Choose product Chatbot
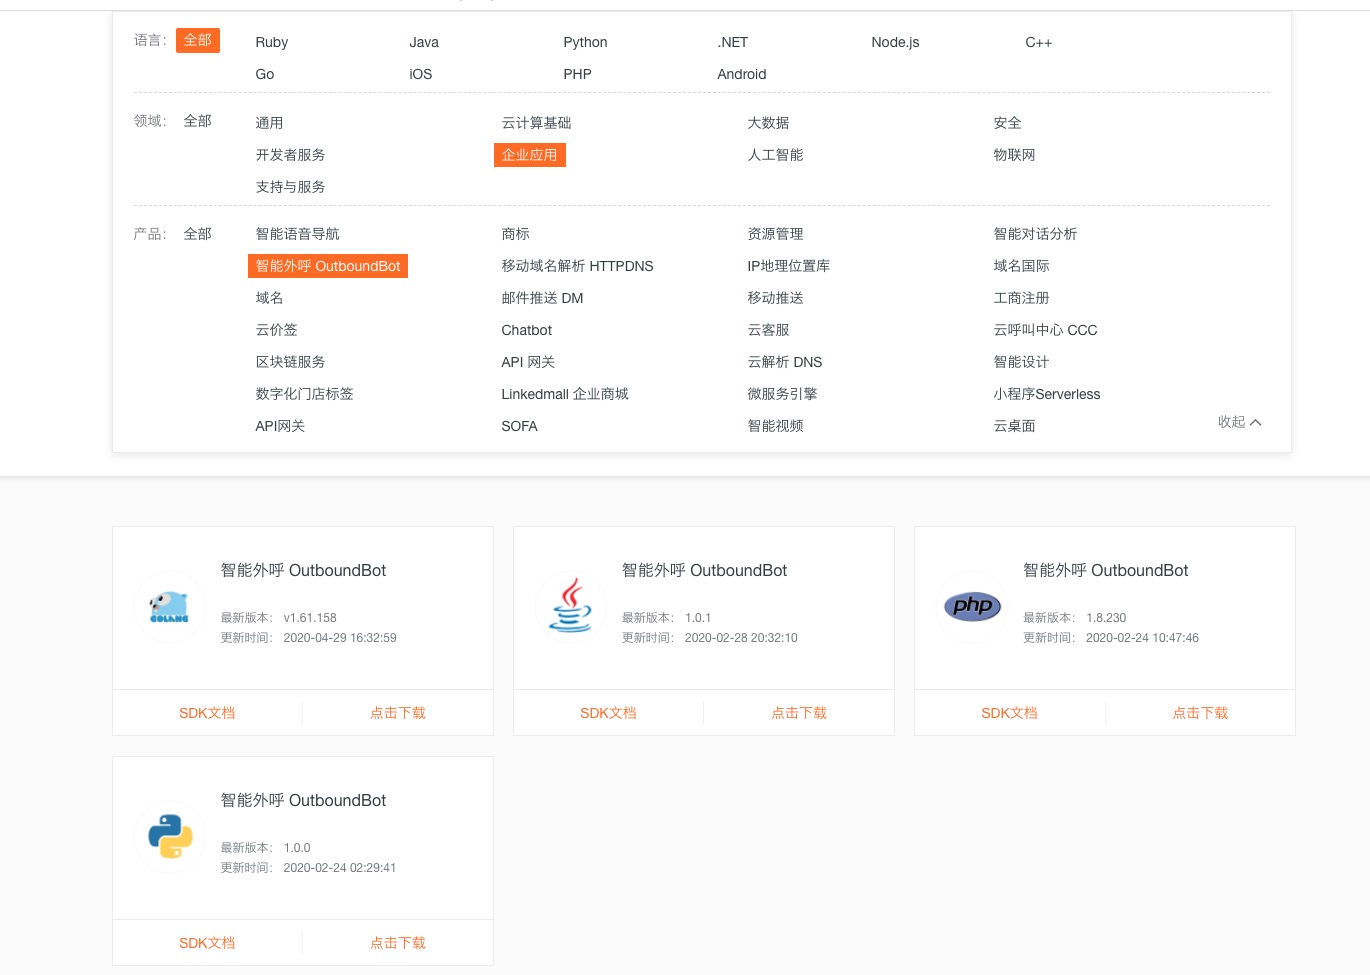The image size is (1370, 975). [x=526, y=330]
